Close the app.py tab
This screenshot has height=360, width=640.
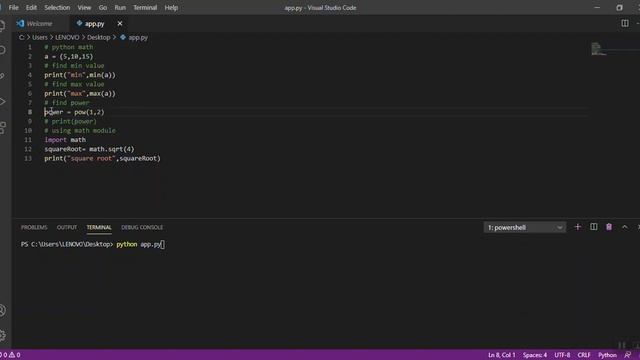click(120, 24)
